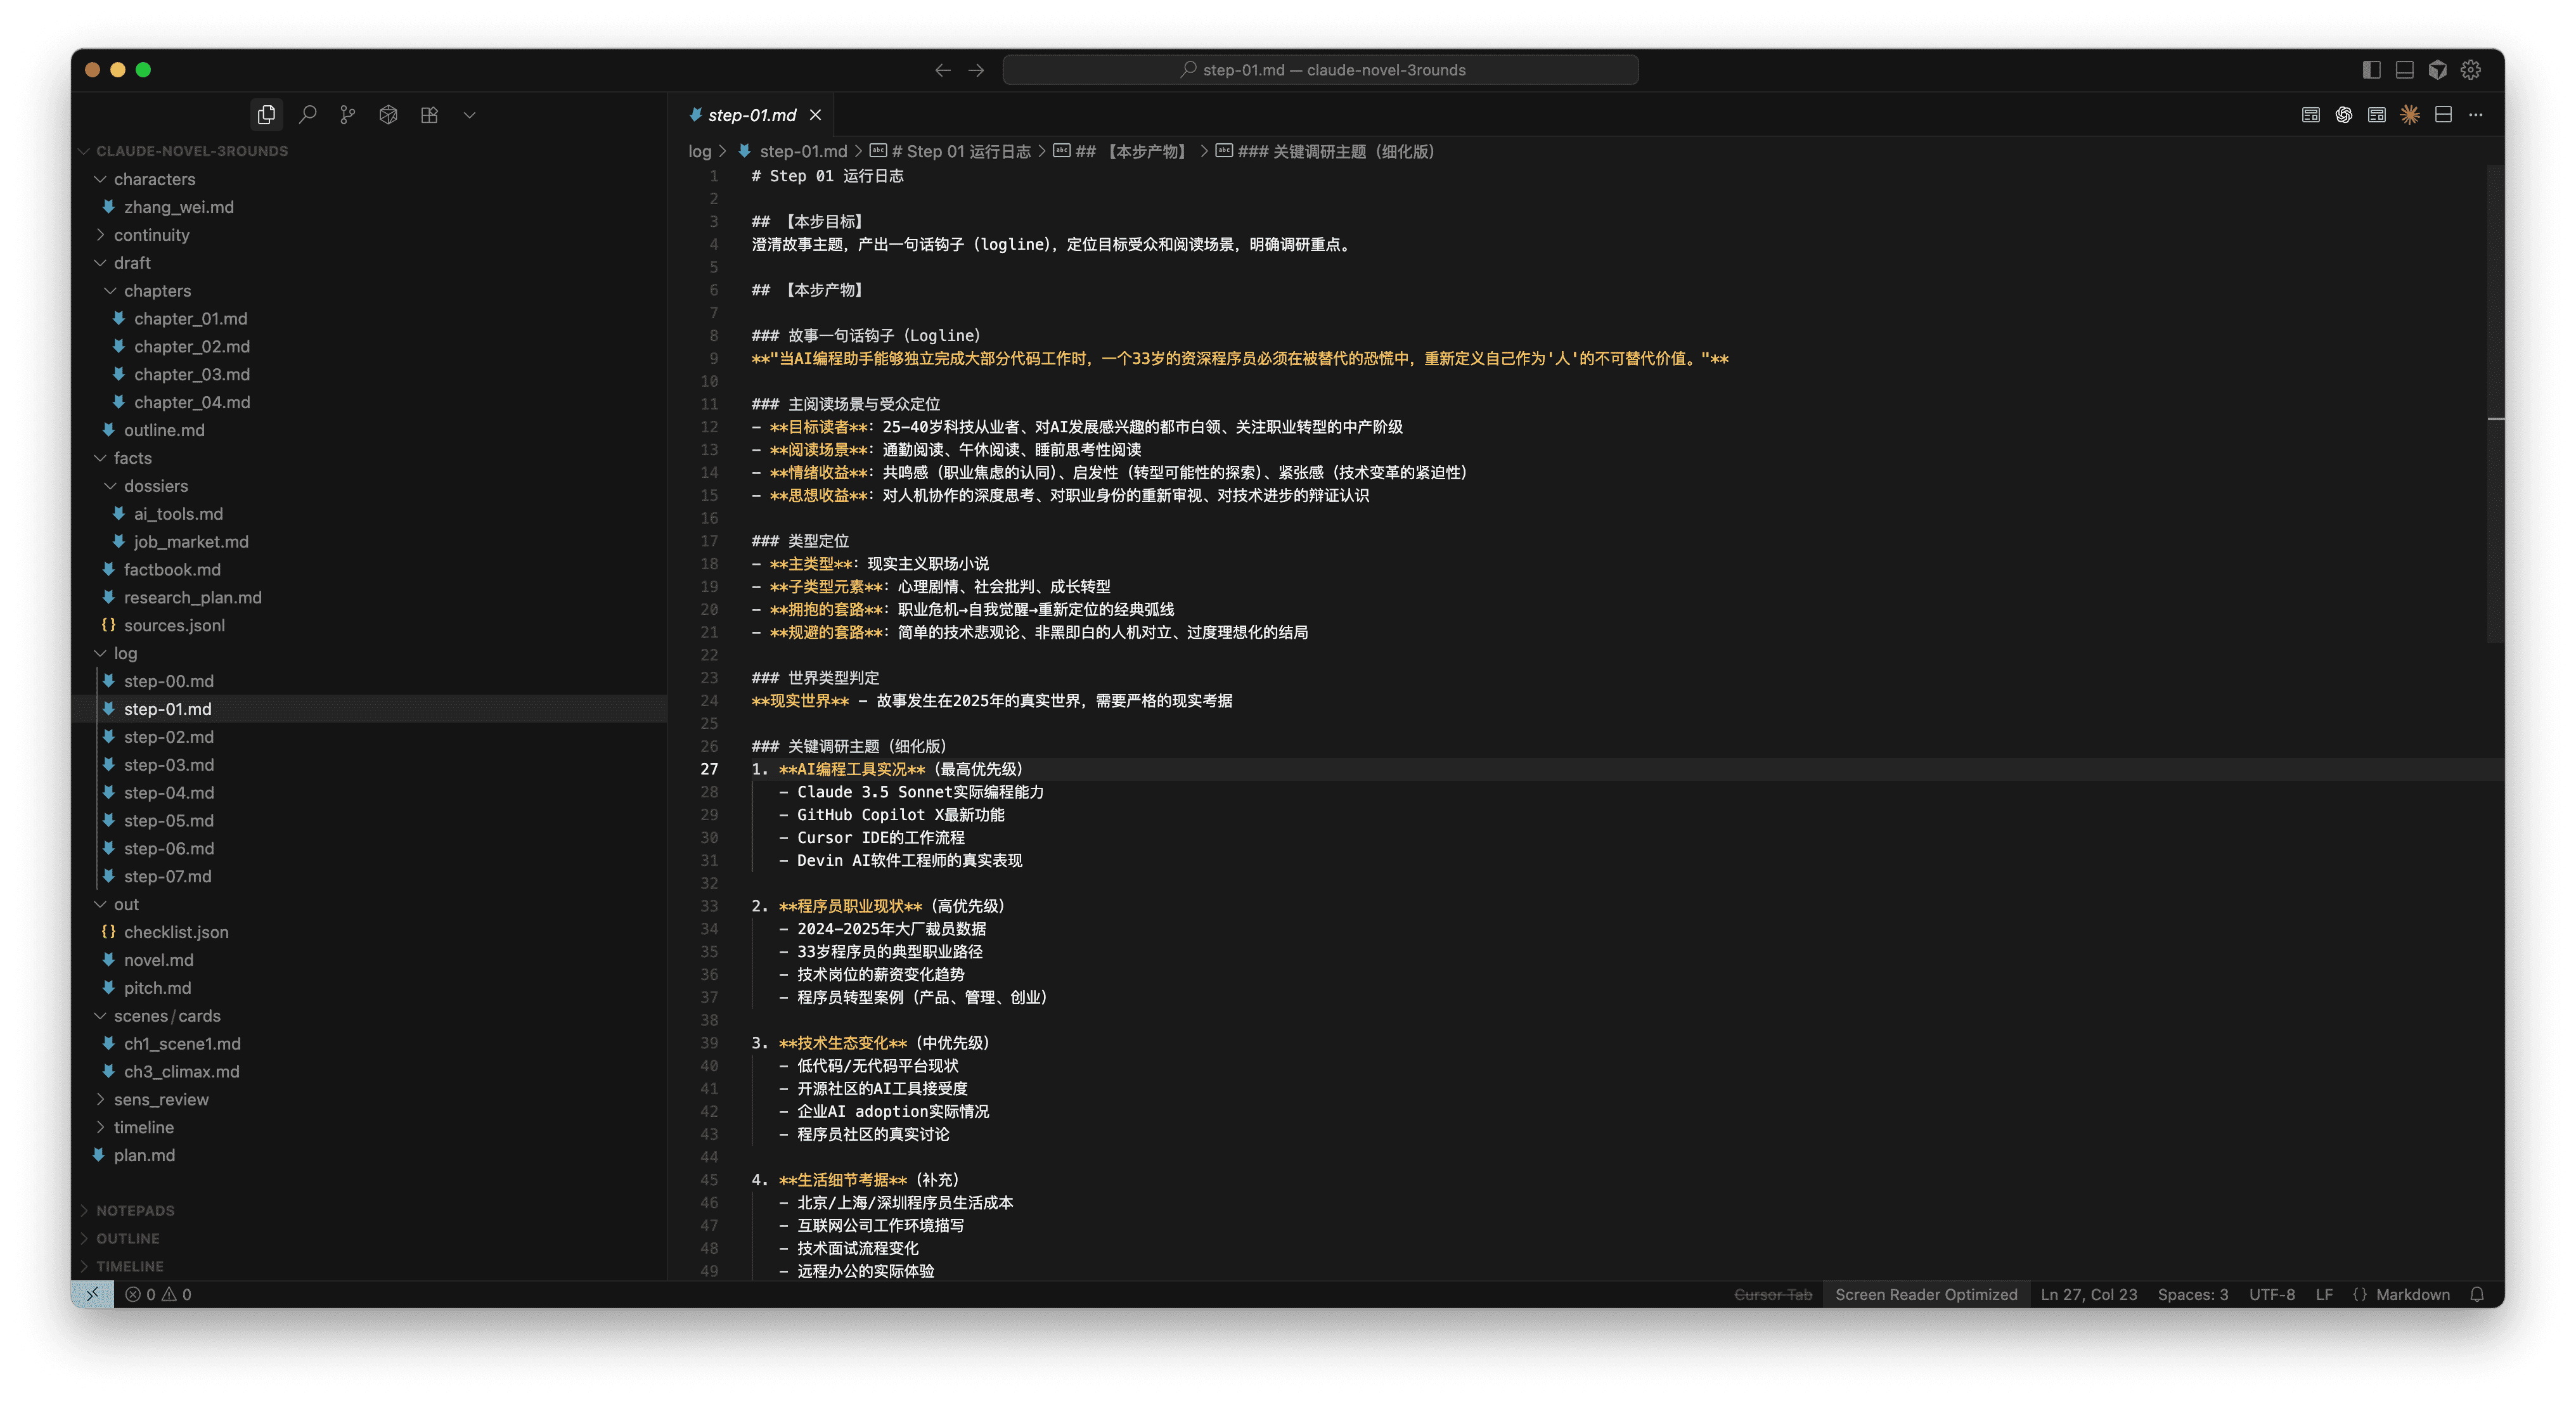Click the Explorer files icon

coord(266,115)
